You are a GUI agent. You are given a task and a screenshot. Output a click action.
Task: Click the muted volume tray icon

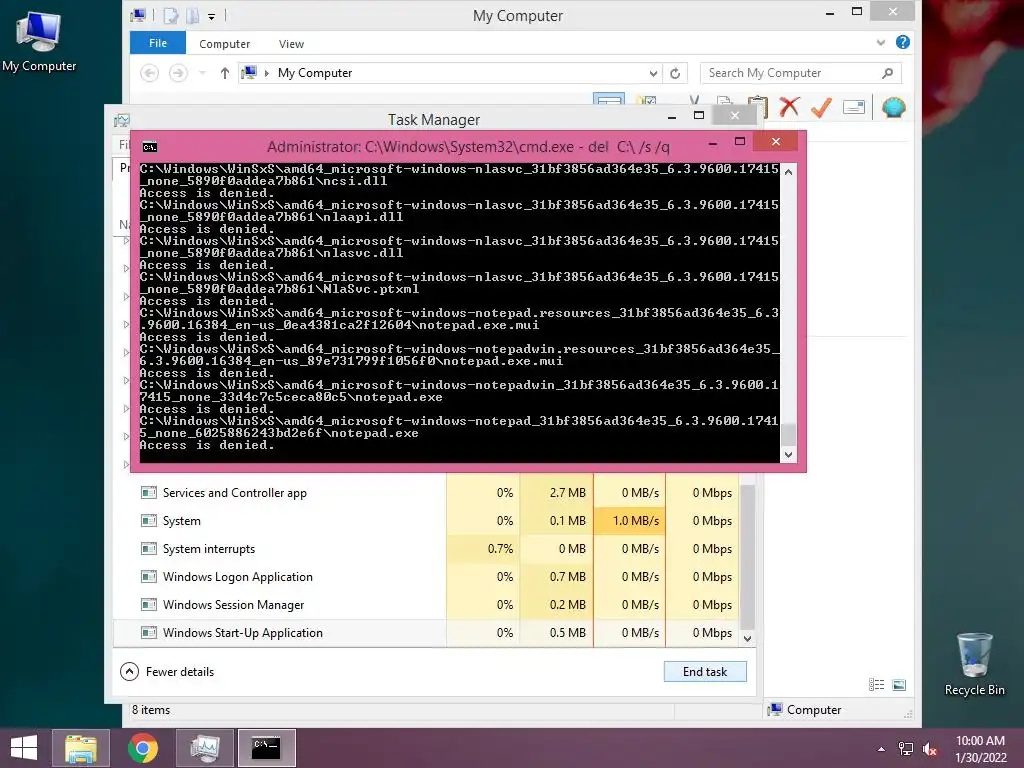[929, 749]
